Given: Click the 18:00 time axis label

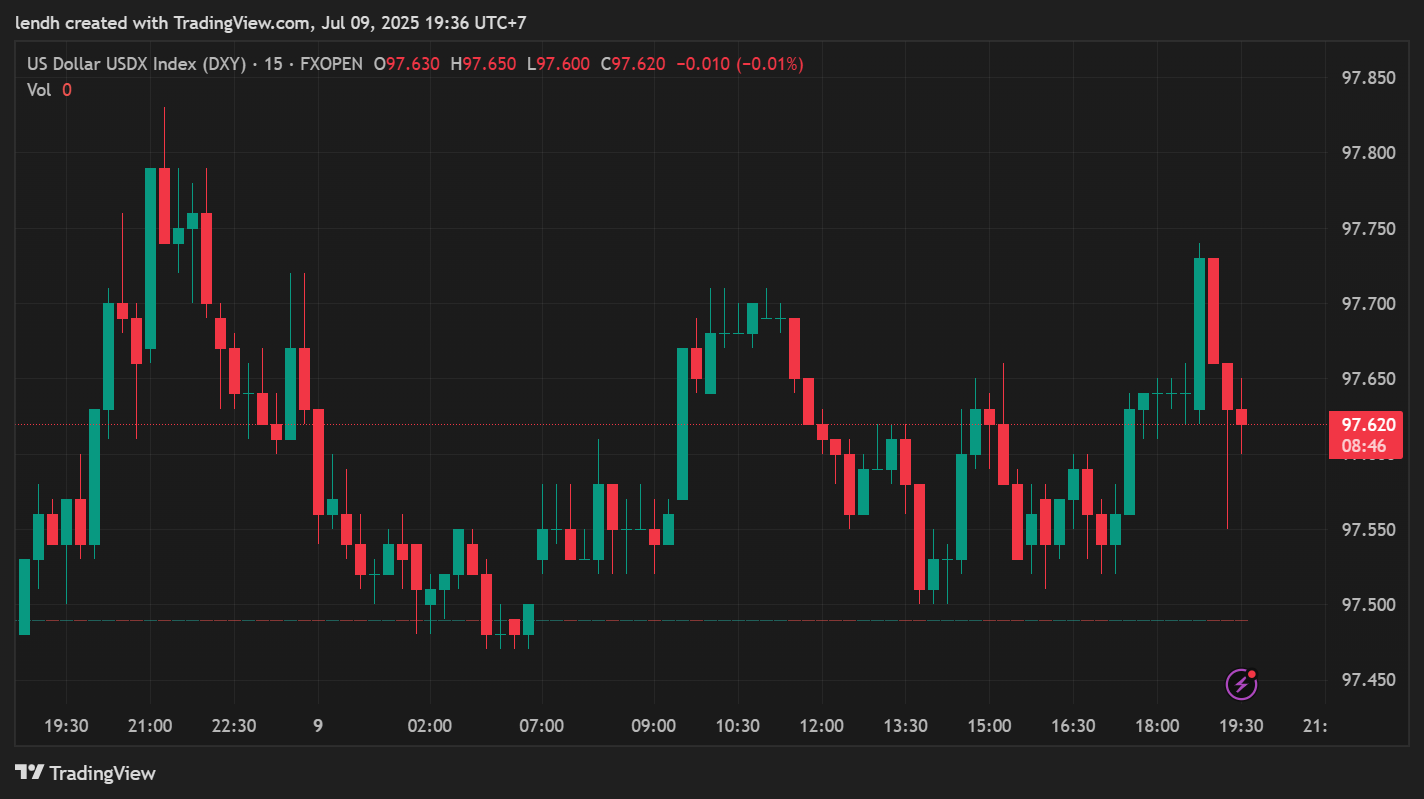Looking at the screenshot, I should pyautogui.click(x=1158, y=726).
